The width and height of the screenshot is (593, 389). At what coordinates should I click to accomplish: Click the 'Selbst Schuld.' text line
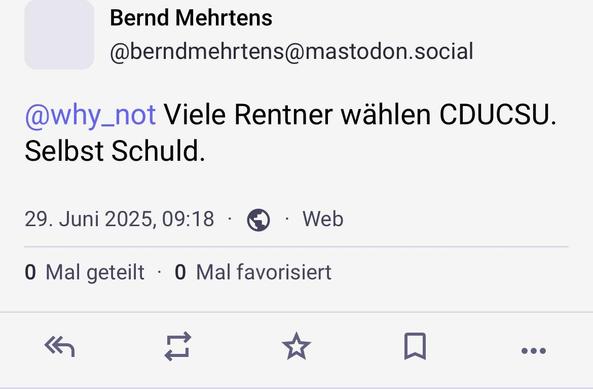(x=115, y=151)
